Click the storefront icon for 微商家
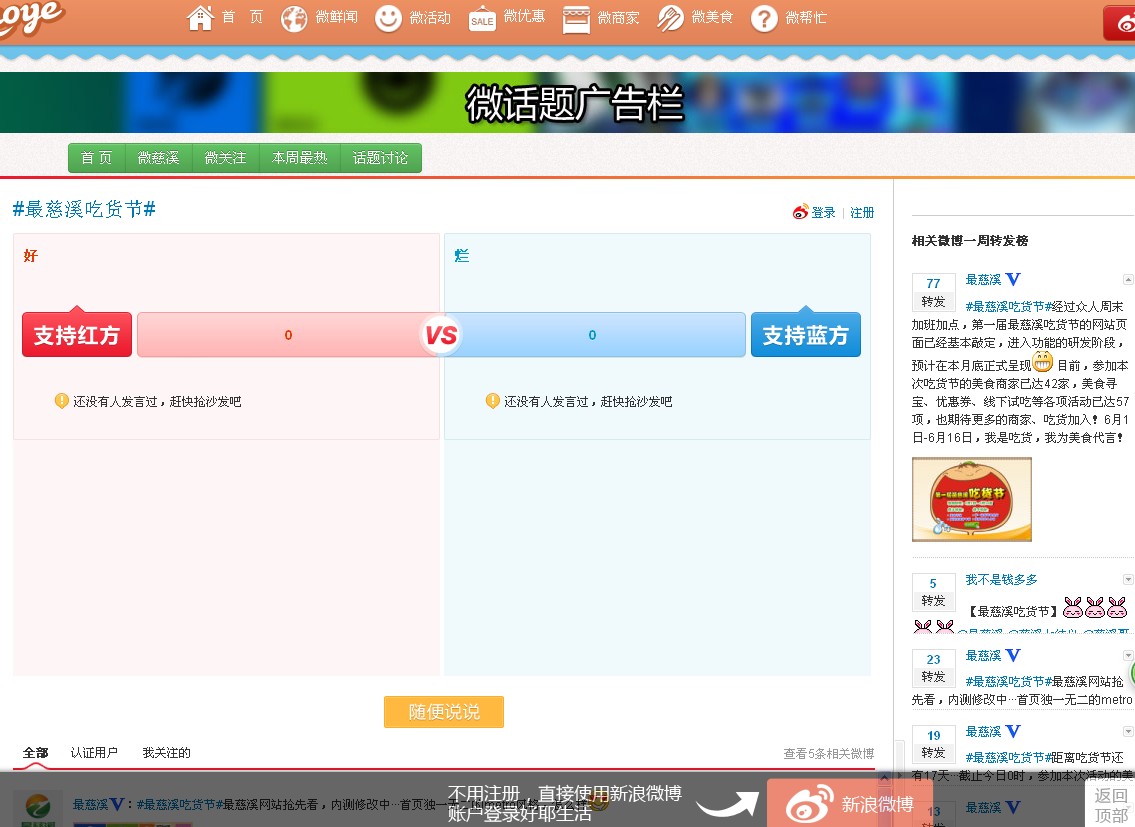 click(x=576, y=19)
